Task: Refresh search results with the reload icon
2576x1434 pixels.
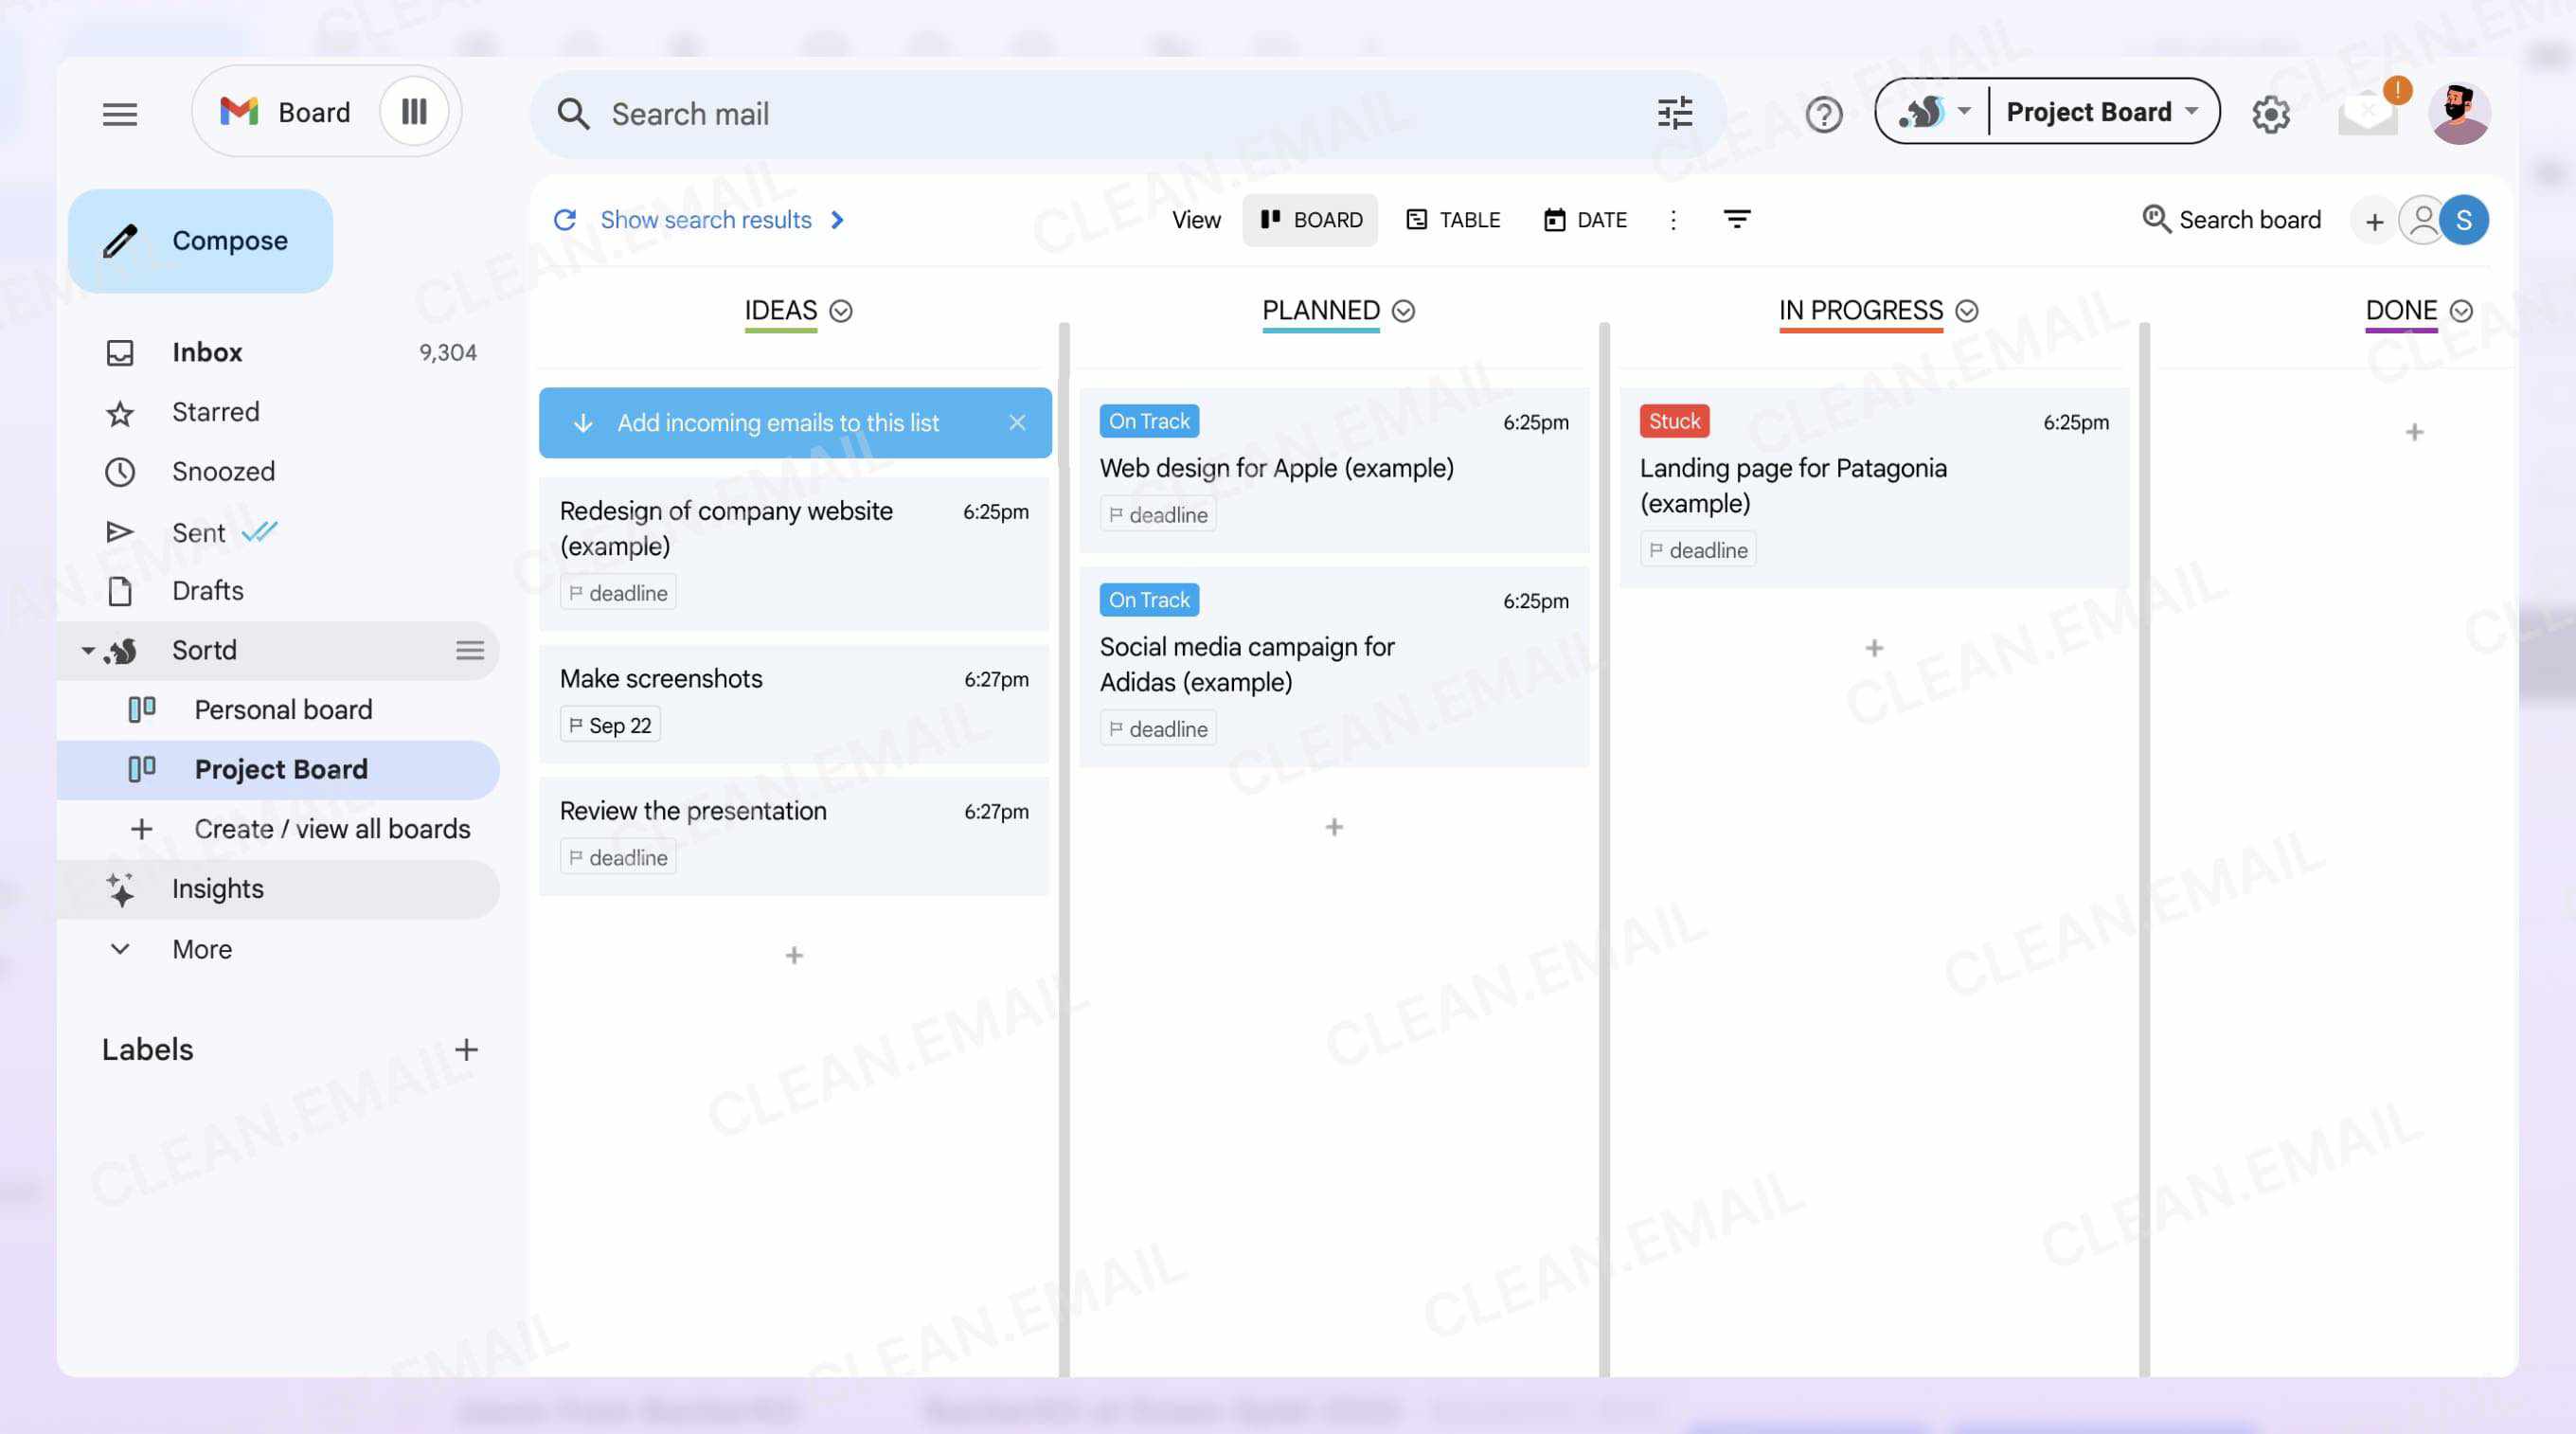Action: pos(566,219)
